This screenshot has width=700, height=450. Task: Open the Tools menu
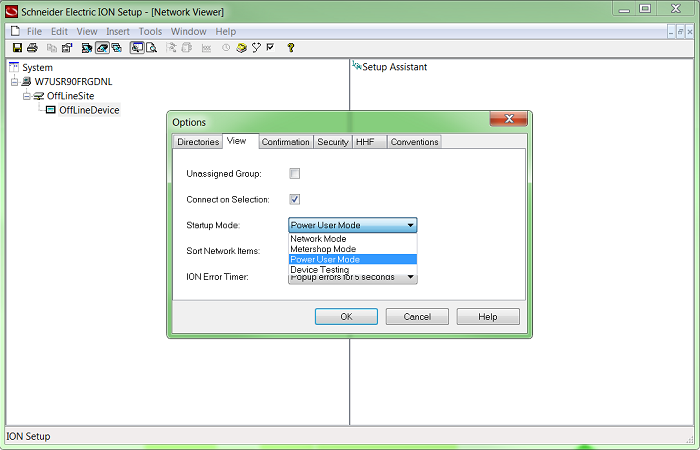pyautogui.click(x=150, y=32)
